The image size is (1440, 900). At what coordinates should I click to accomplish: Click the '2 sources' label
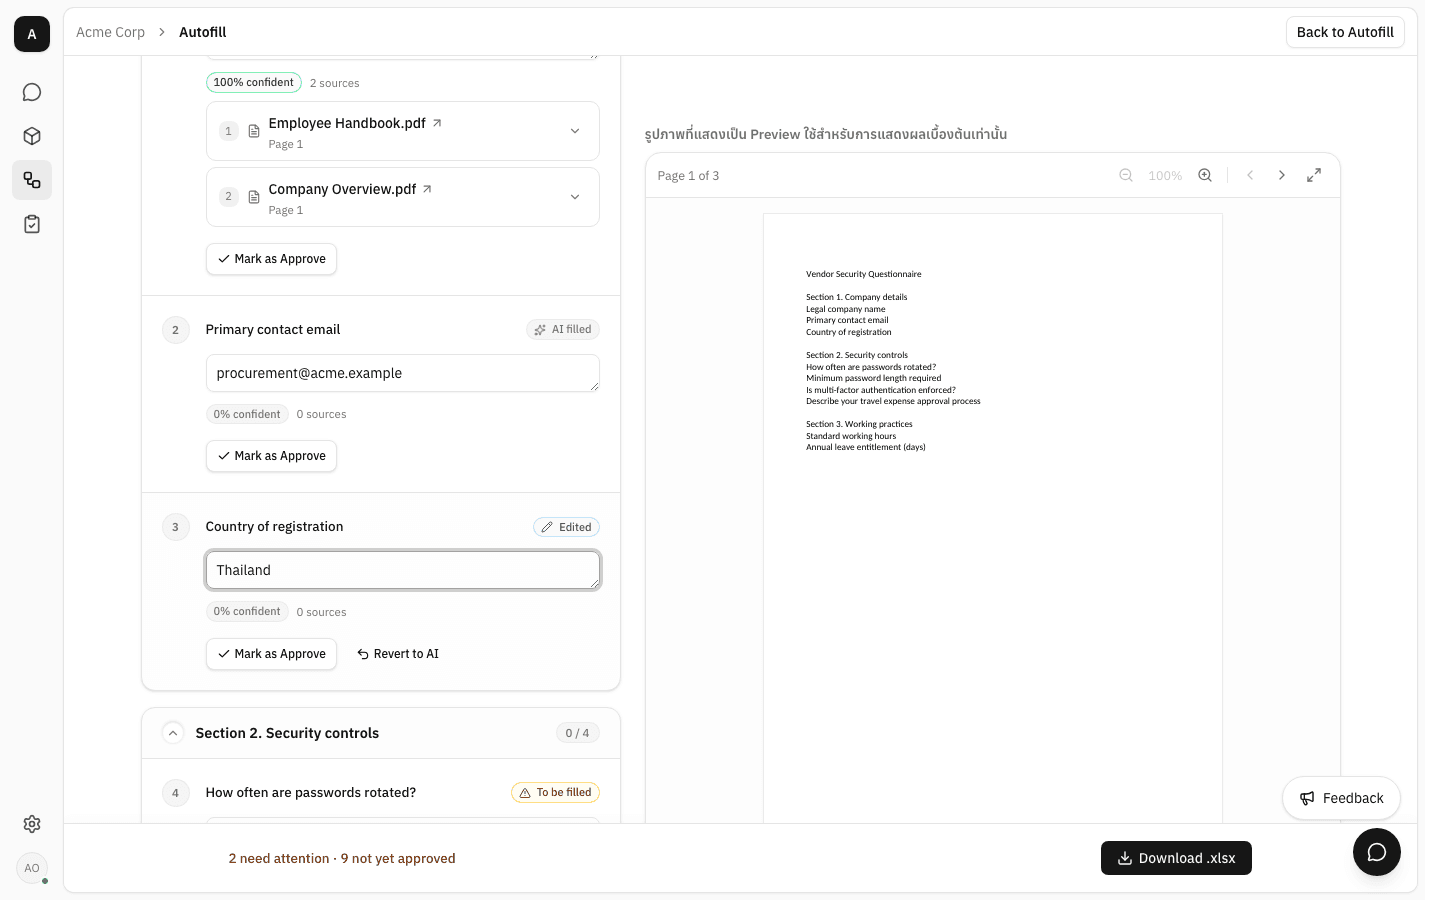334,83
